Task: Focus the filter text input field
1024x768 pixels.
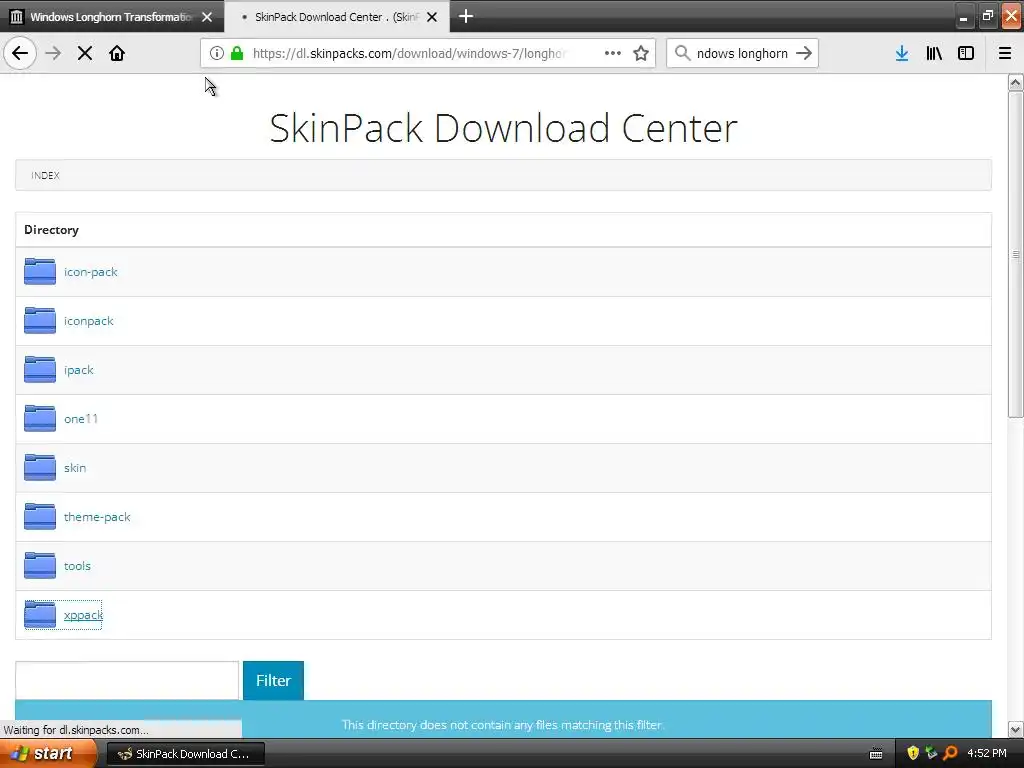Action: (x=127, y=680)
